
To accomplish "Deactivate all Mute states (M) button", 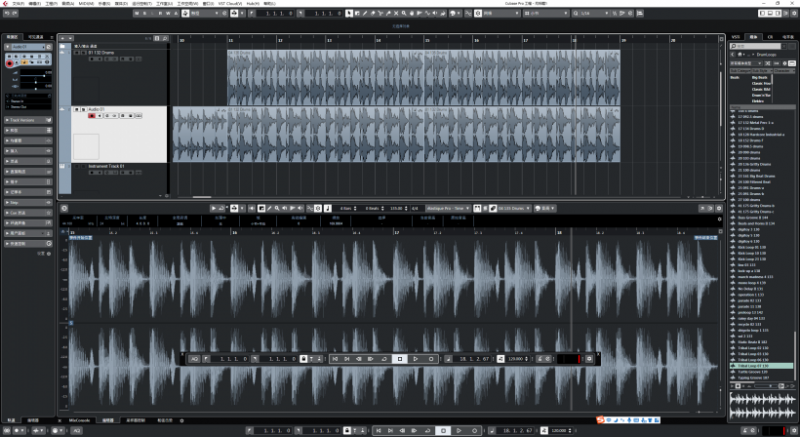I will click(x=137, y=13).
